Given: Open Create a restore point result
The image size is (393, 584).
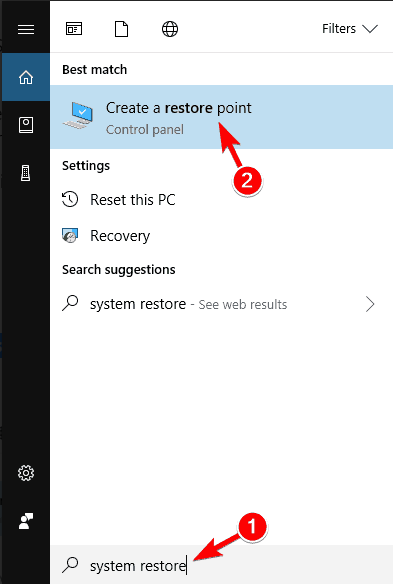Looking at the screenshot, I should point(222,117).
